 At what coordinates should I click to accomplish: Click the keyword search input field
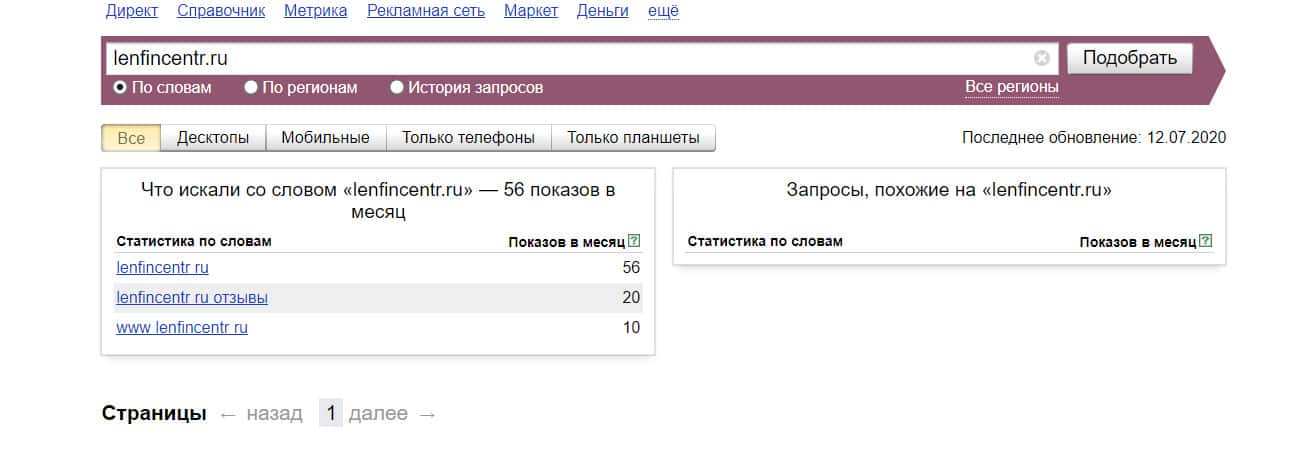(570, 59)
